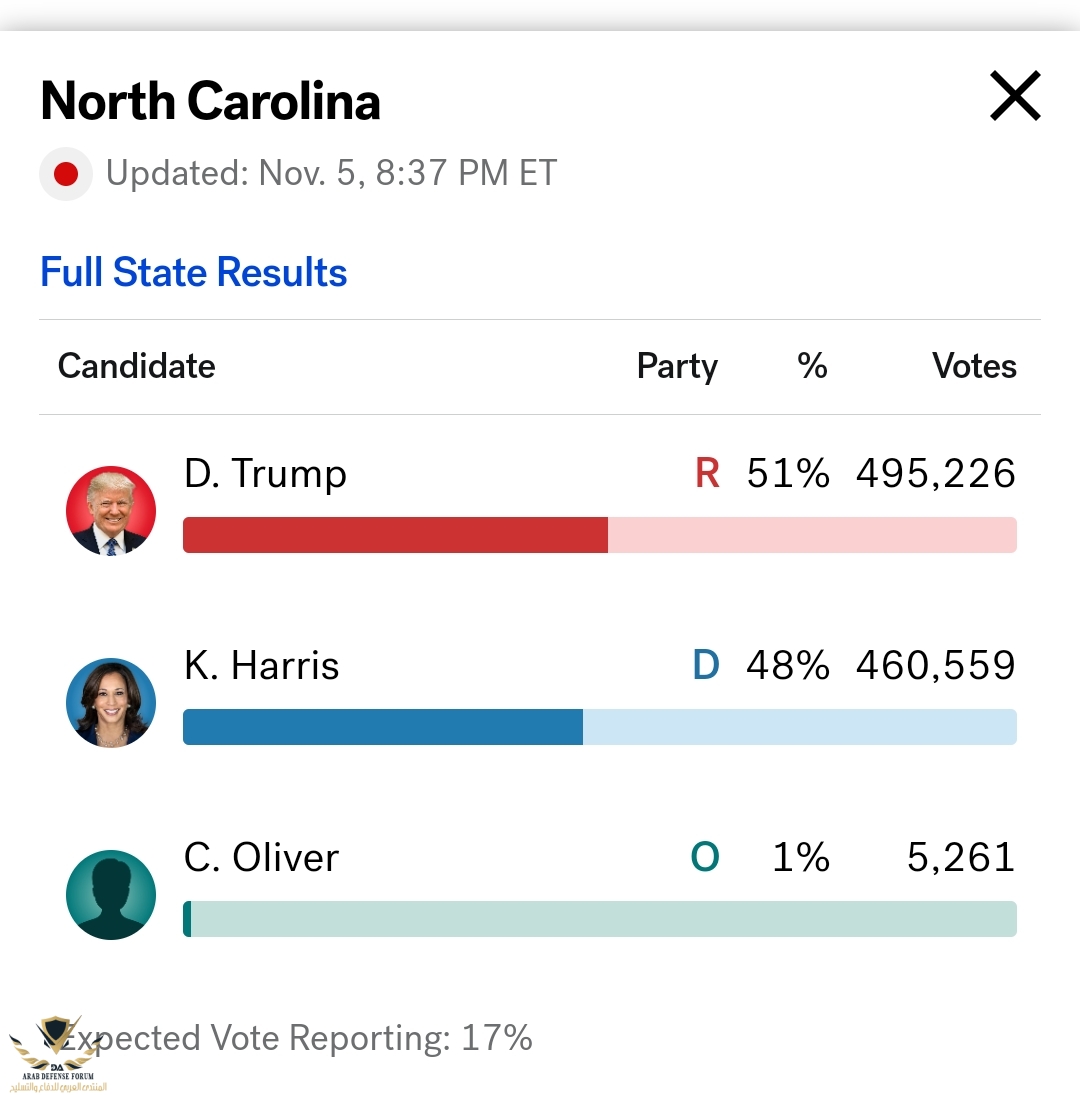Click the % column header

point(813,366)
